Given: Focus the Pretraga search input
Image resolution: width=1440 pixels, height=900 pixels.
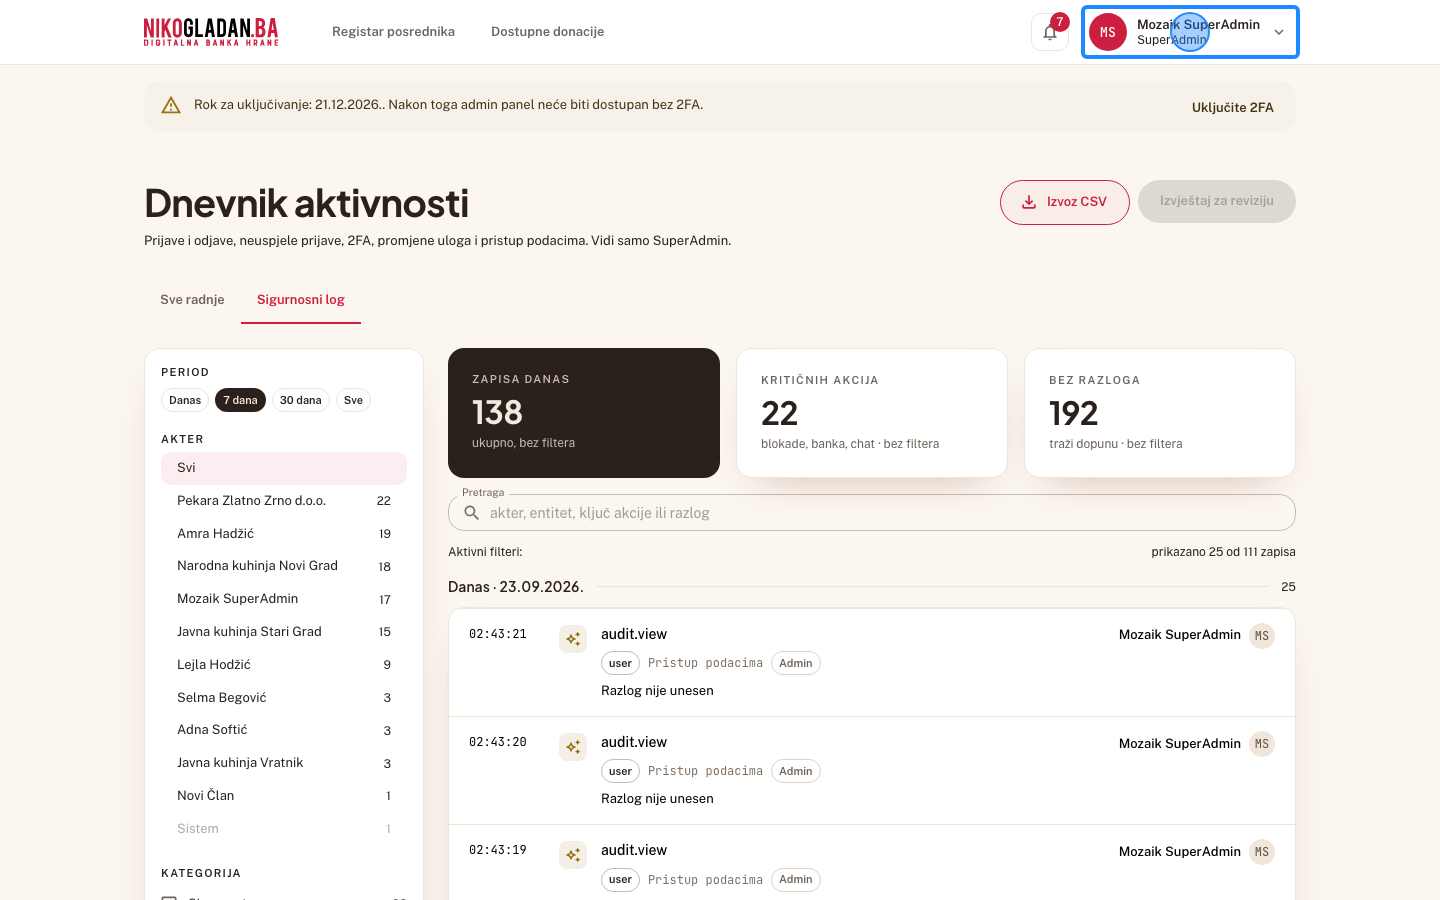Looking at the screenshot, I should coord(872,513).
